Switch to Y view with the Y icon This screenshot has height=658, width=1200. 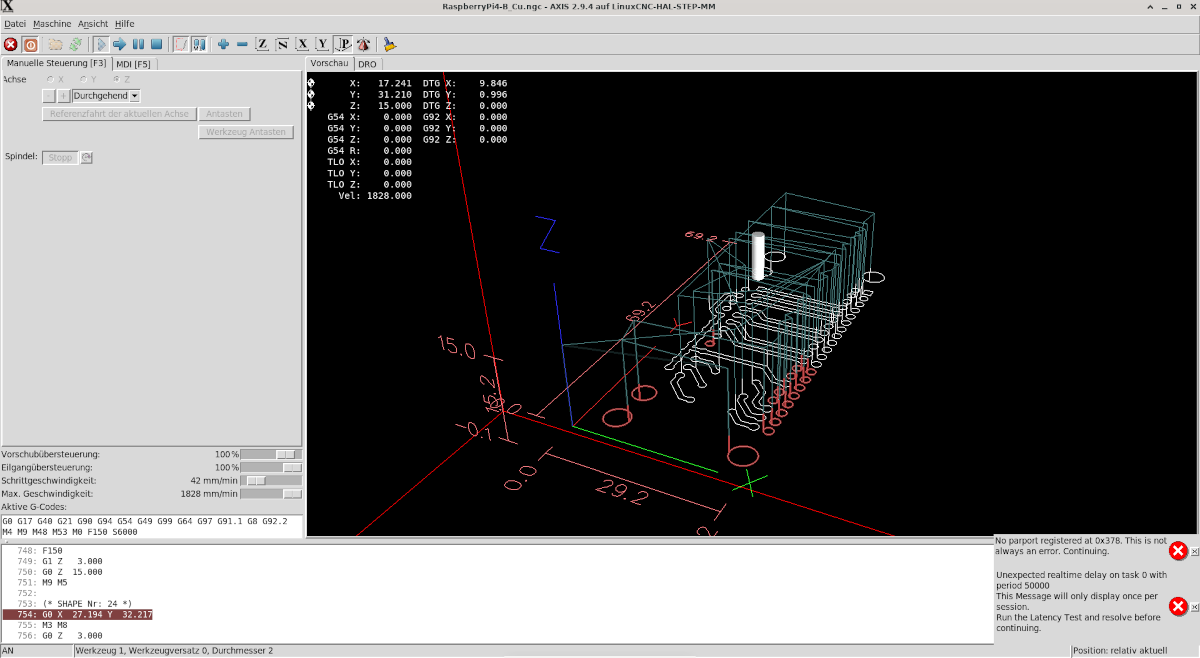click(x=322, y=44)
